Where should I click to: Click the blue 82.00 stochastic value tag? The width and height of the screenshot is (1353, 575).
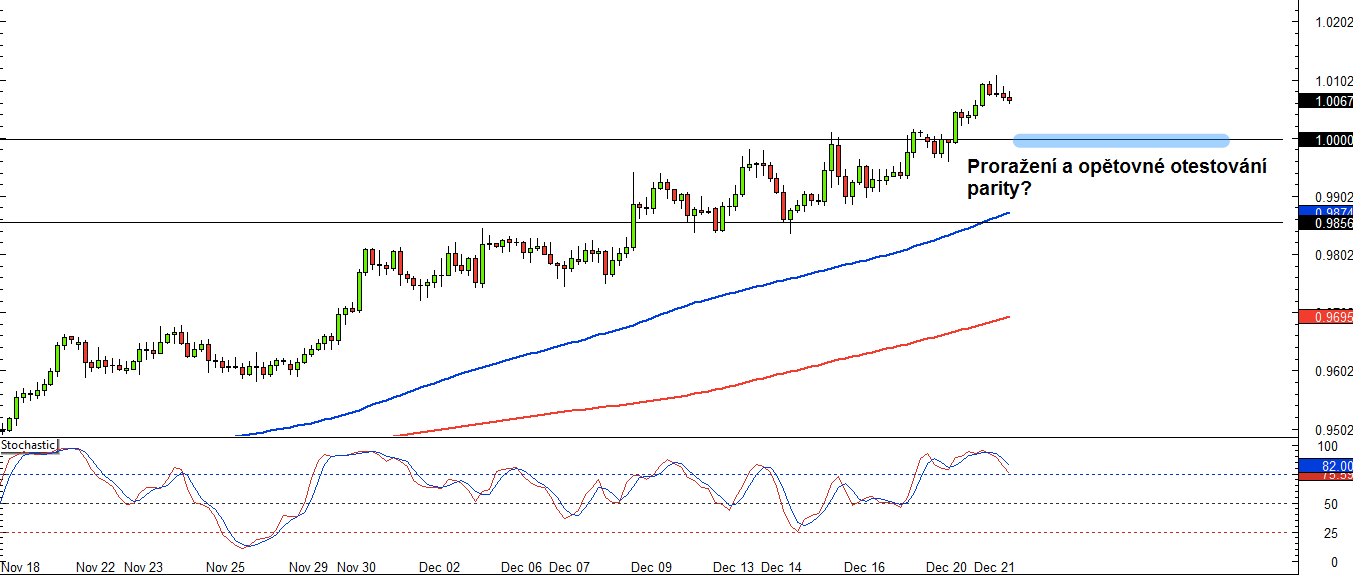[1325, 466]
